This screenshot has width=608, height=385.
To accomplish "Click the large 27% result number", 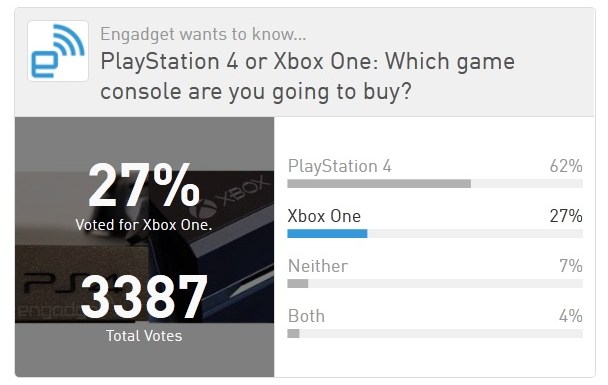I will 144,185.
